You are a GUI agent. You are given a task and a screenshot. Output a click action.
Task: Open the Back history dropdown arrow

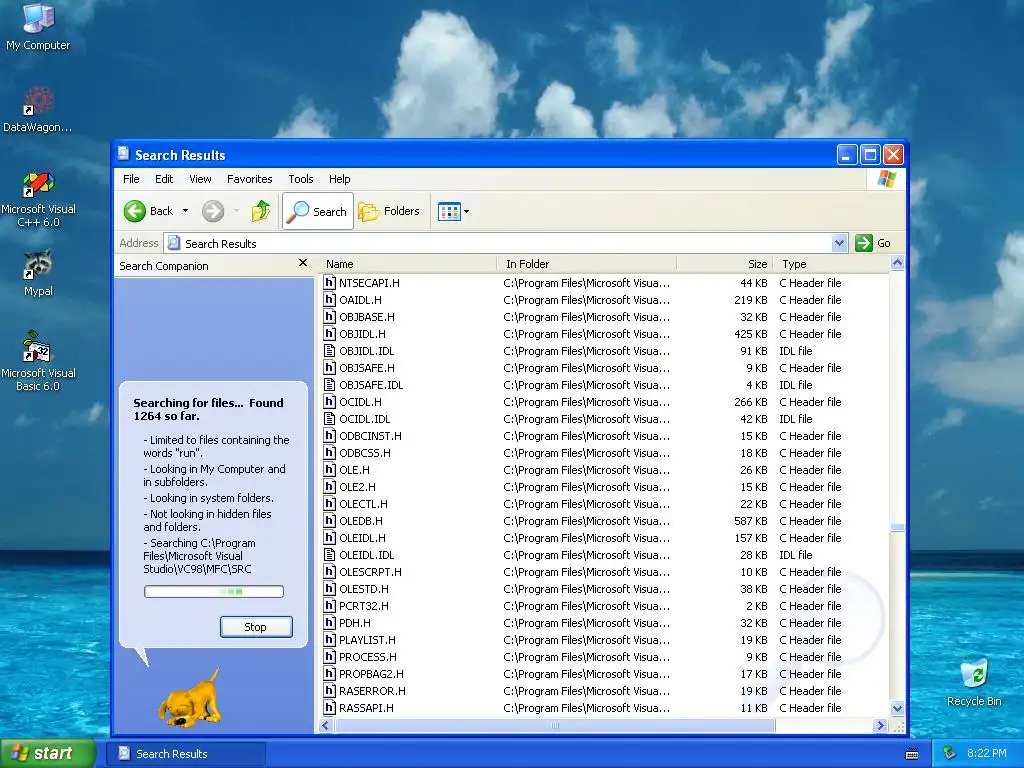[185, 211]
